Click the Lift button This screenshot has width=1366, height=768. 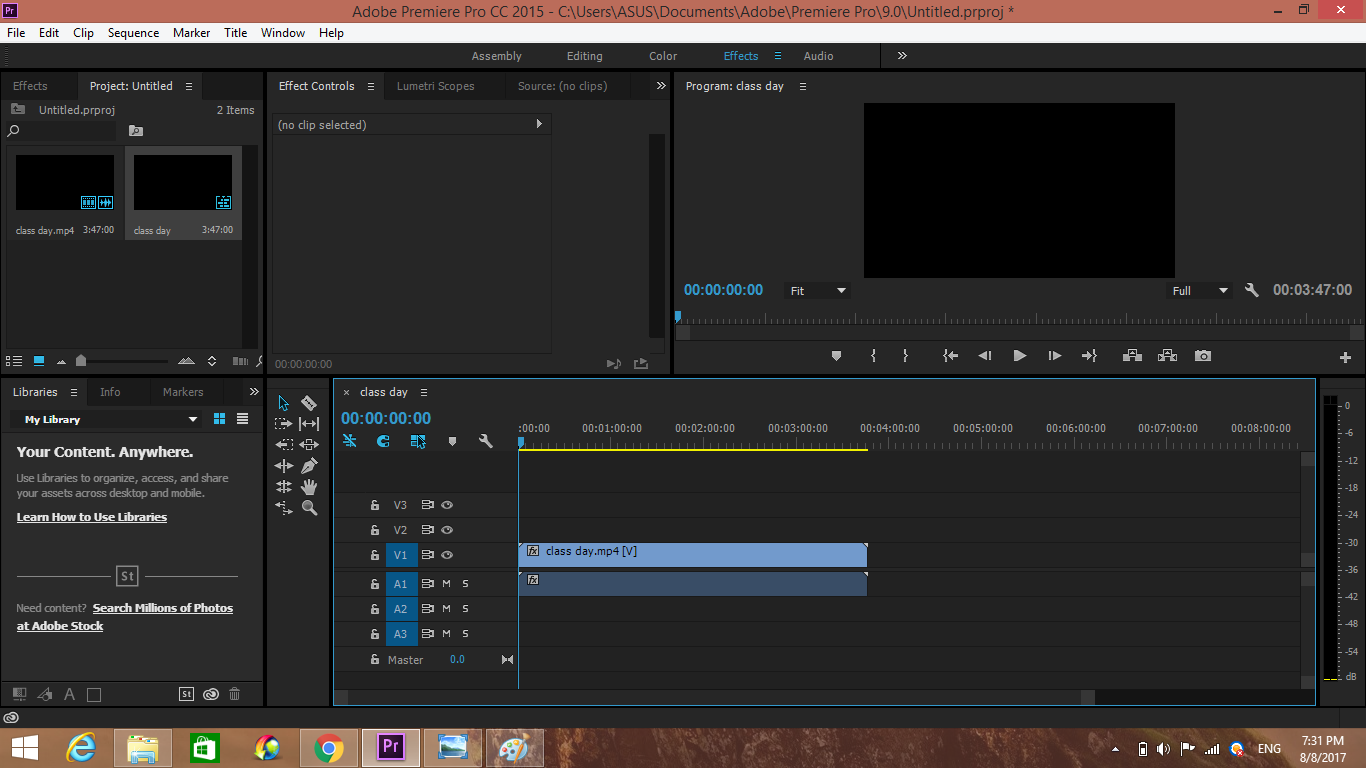pyautogui.click(x=1132, y=356)
